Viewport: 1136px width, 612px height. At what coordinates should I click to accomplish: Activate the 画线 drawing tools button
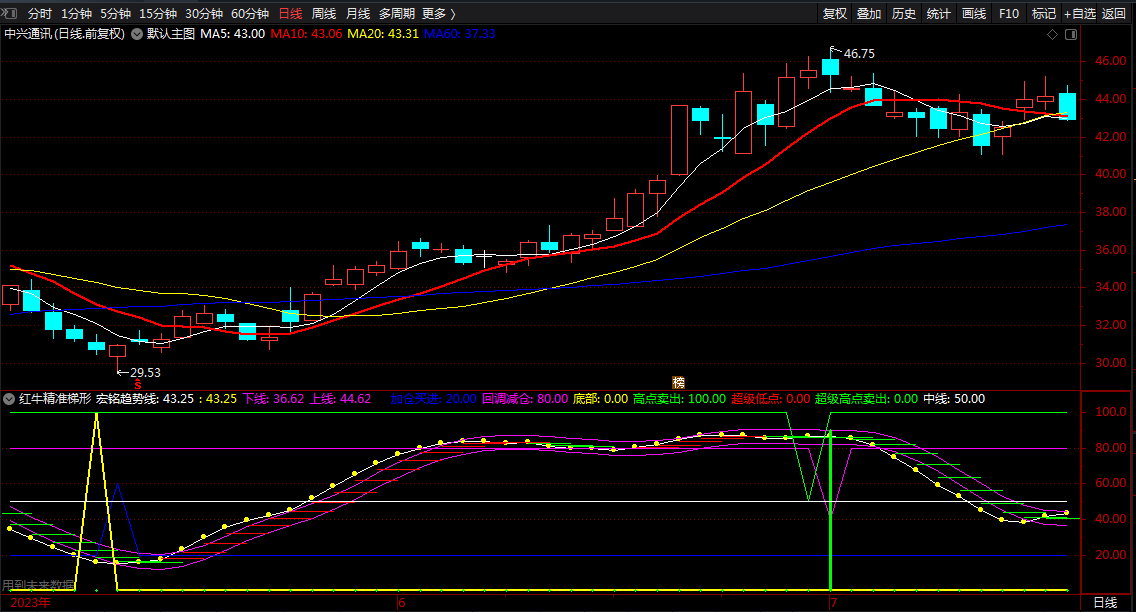click(x=974, y=14)
